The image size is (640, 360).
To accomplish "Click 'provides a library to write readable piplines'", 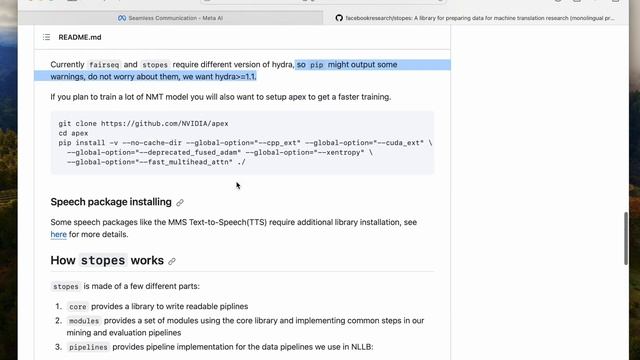I will [170, 306].
